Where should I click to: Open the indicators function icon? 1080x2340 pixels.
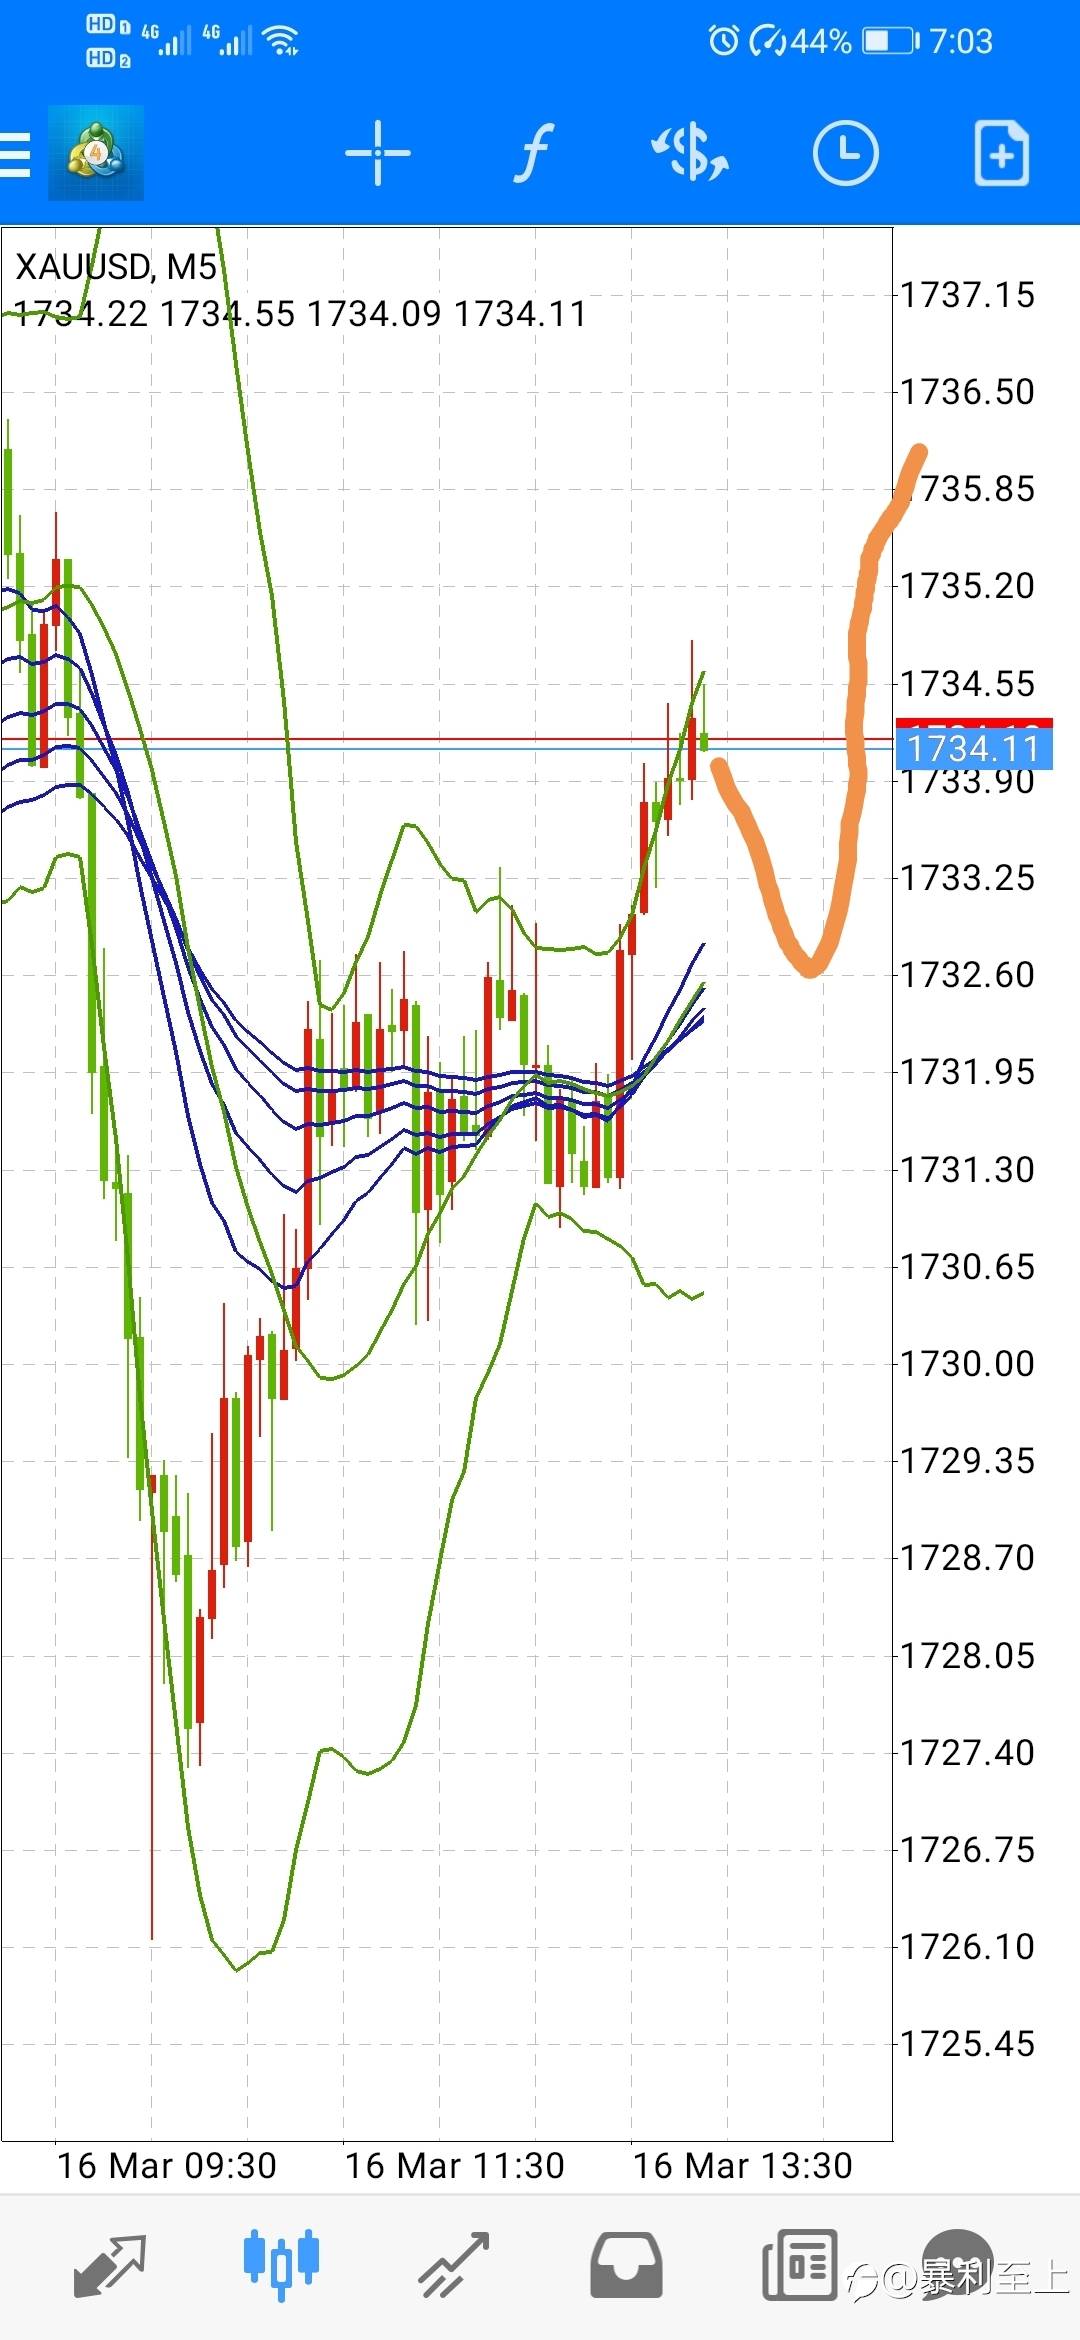tap(534, 153)
